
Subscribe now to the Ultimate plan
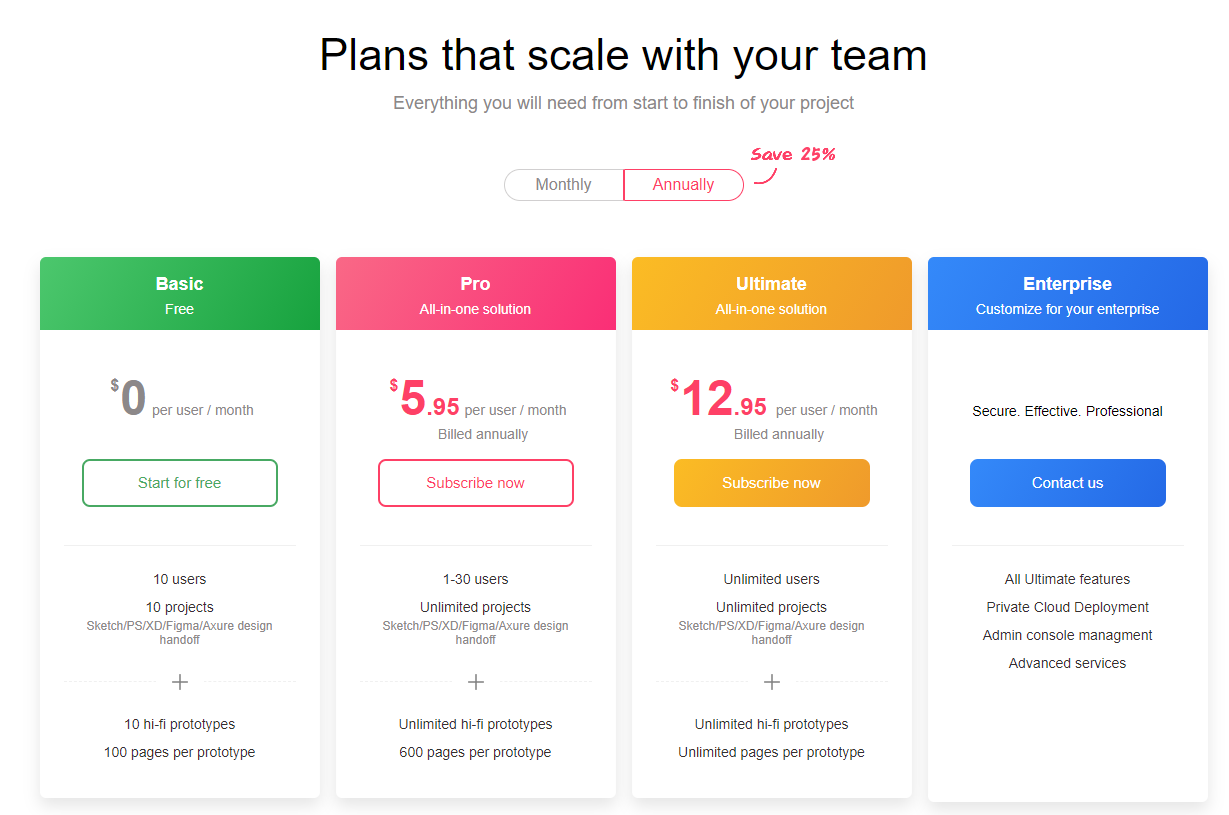coord(772,483)
